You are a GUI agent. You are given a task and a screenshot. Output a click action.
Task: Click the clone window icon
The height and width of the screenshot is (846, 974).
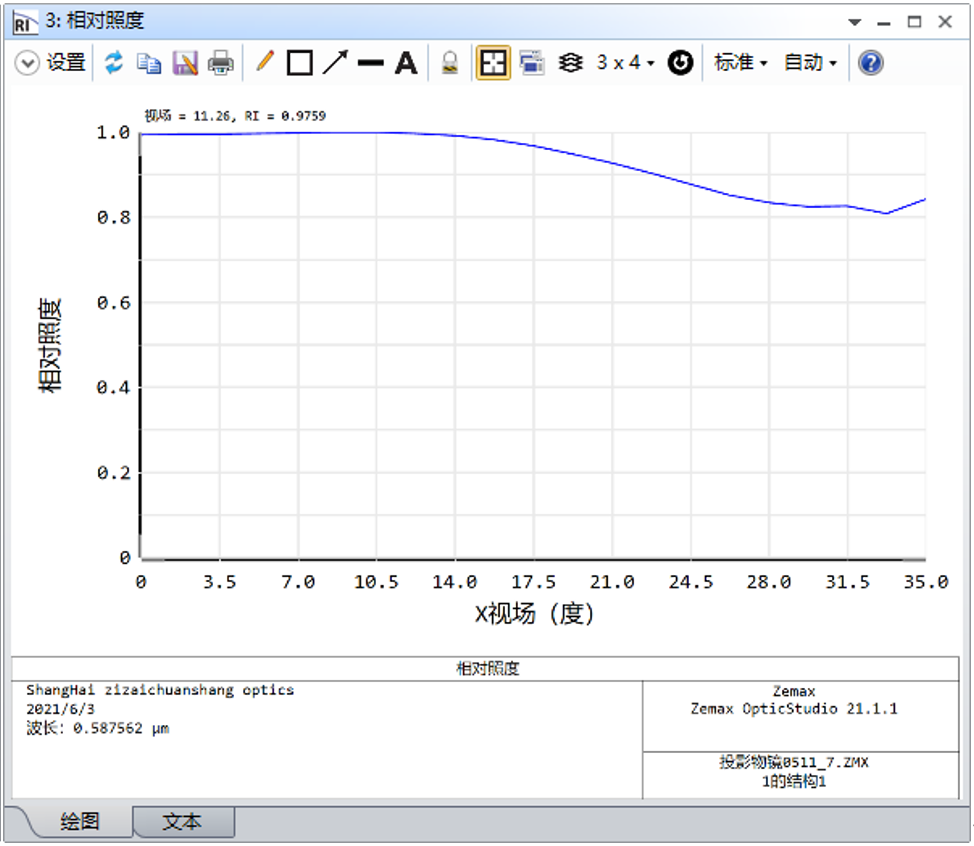click(x=532, y=63)
